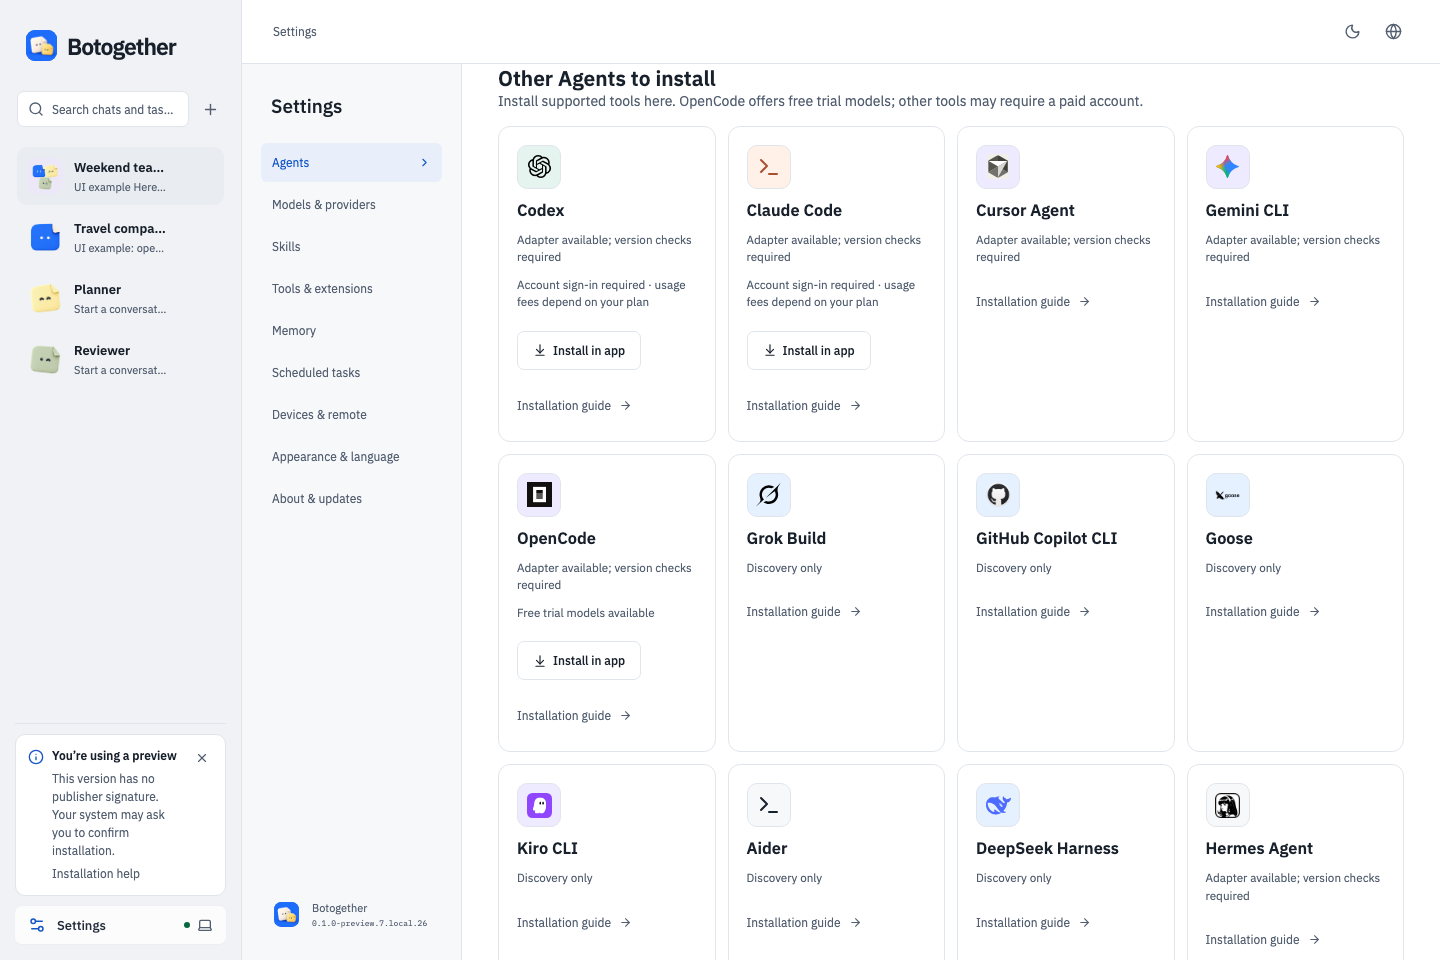Open Models & providers settings
Viewport: 1440px width, 960px height.
pyautogui.click(x=351, y=205)
